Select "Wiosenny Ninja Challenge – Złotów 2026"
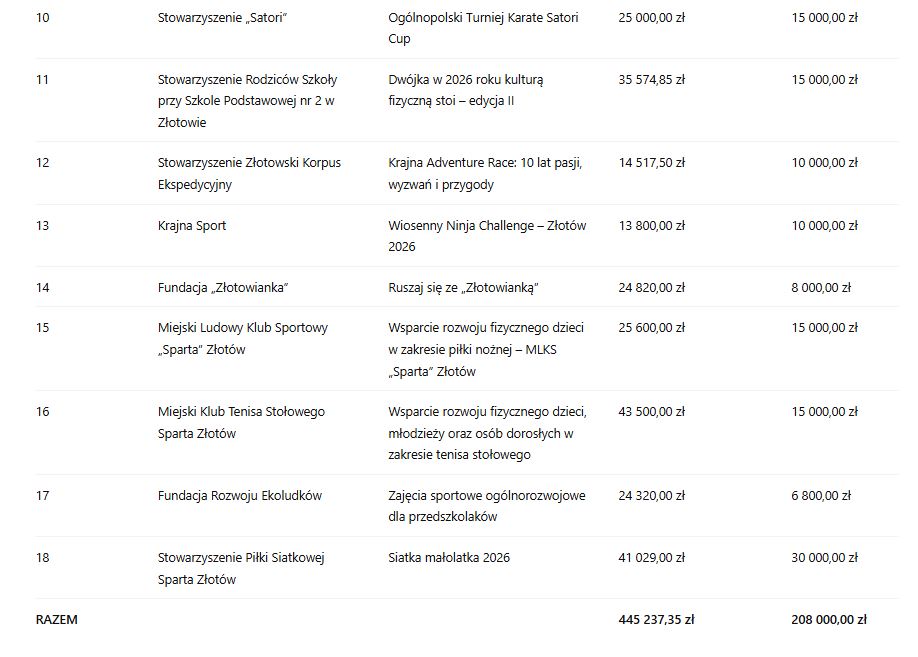The height and width of the screenshot is (657, 918). pyautogui.click(x=487, y=236)
